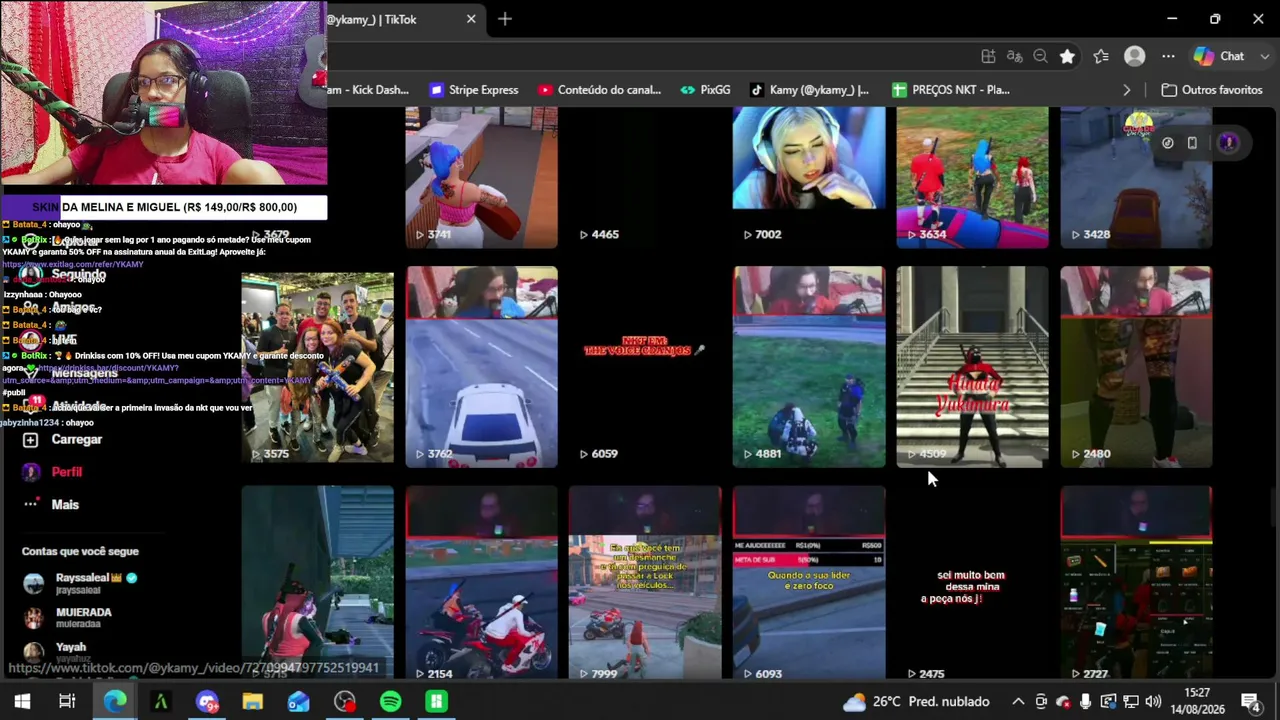The image size is (1280, 720).
Task: Open the MUIERADA followed account
Action: tap(84, 617)
